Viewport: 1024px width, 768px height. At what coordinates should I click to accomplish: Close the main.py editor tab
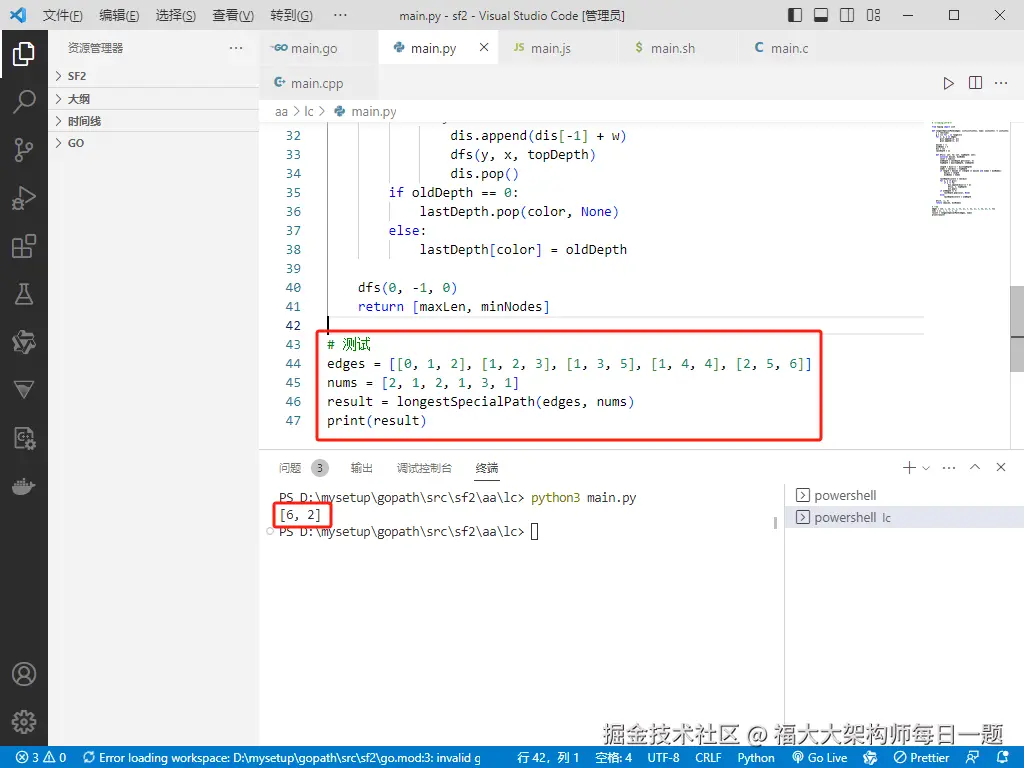pos(484,47)
